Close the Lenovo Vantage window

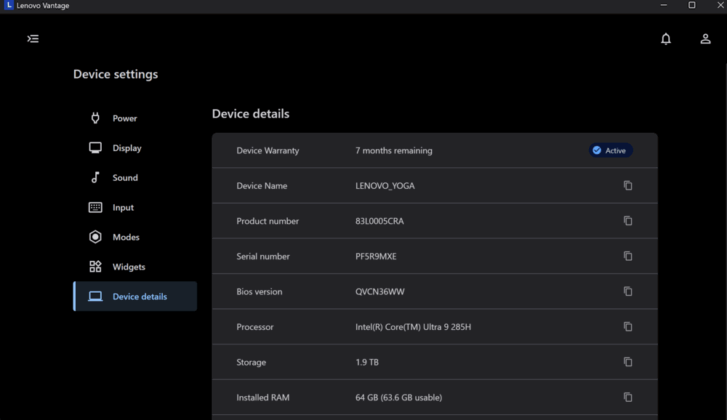[x=720, y=5]
